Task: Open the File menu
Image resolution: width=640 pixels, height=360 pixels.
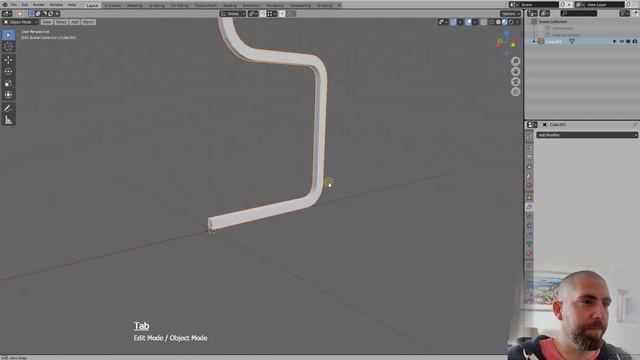Action: tap(14, 4)
